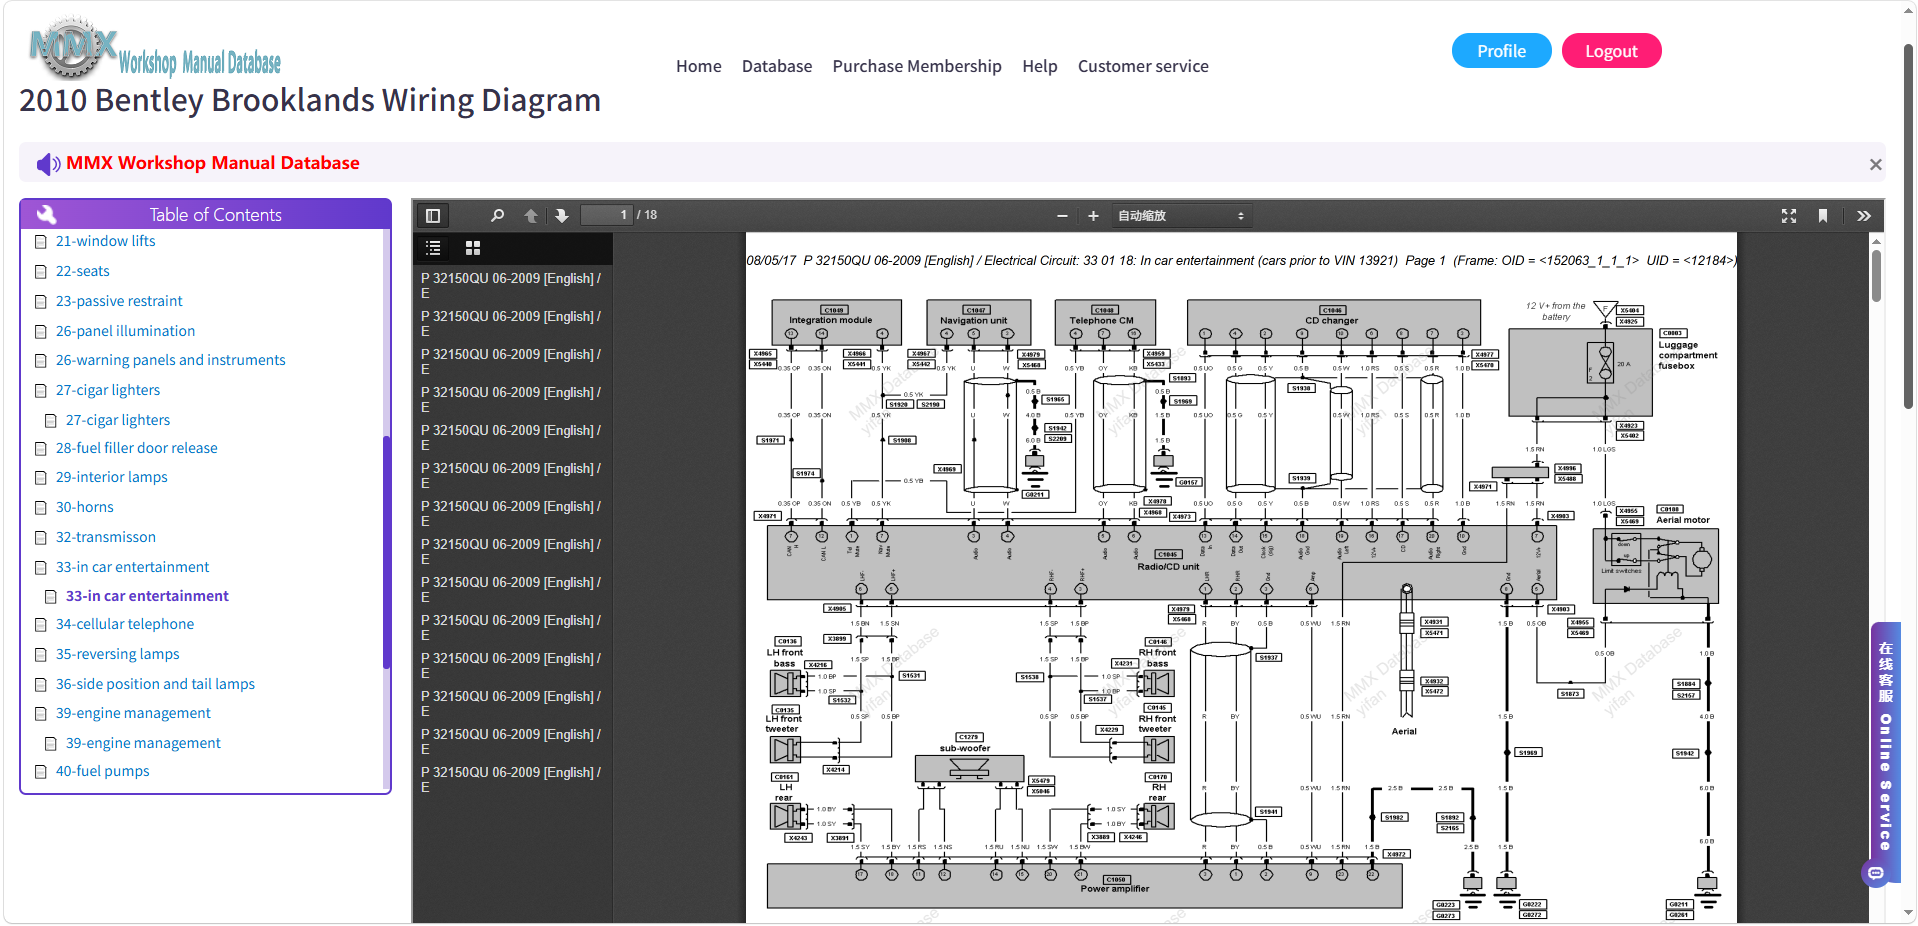Open the zoom level dropdown
1918x926 pixels.
point(1181,216)
